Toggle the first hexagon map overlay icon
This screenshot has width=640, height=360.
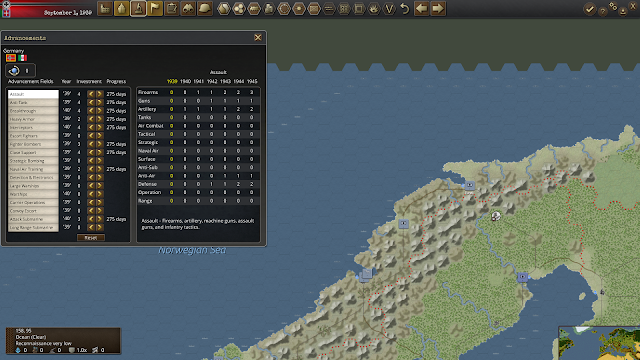pyautogui.click(x=223, y=9)
